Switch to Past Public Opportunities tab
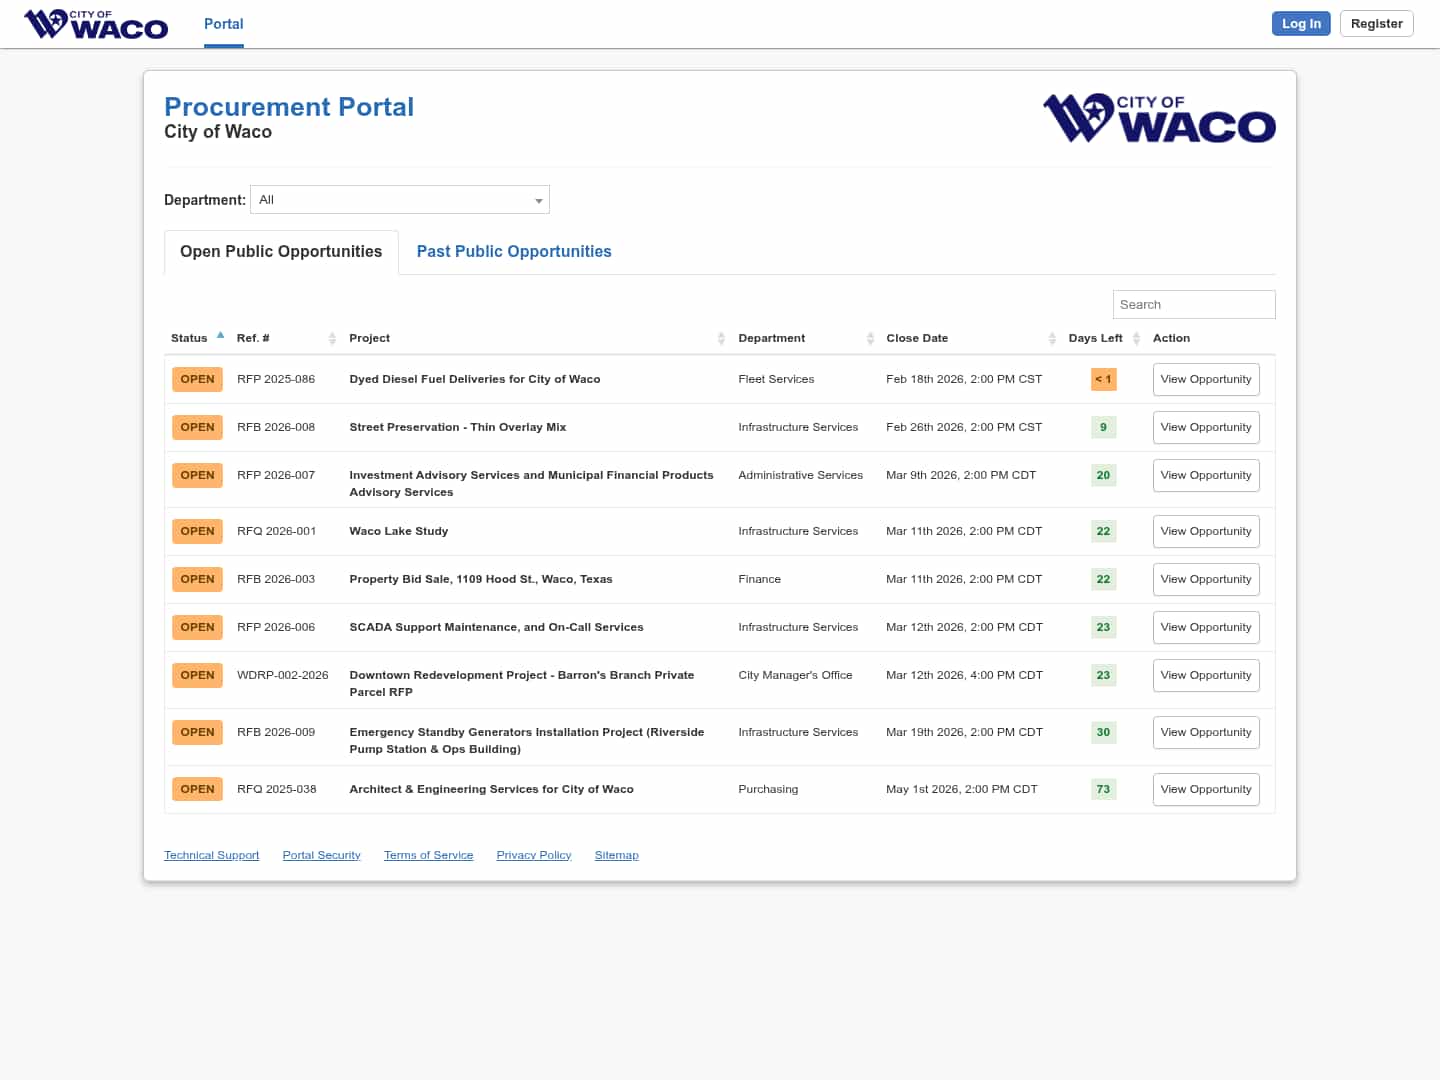The width and height of the screenshot is (1440, 1080). point(514,252)
